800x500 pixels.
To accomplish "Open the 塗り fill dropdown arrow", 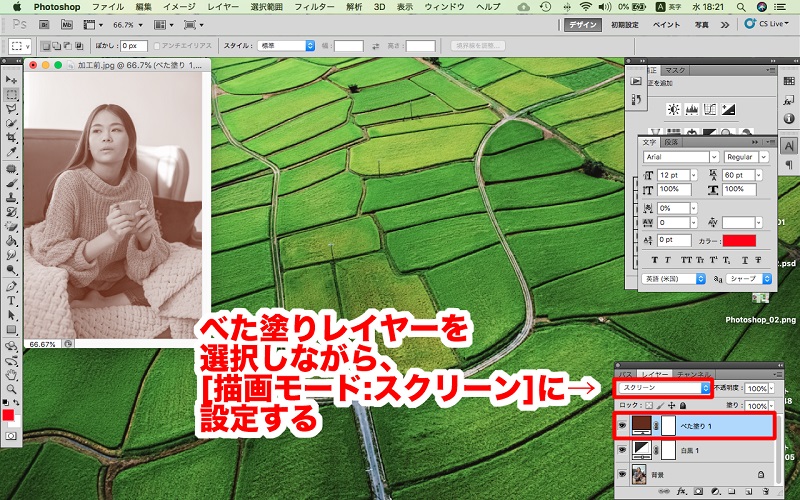I will point(771,406).
